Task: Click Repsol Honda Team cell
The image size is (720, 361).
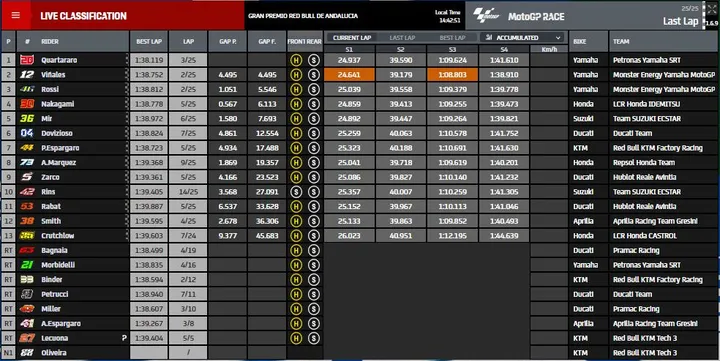Action: (x=644, y=162)
